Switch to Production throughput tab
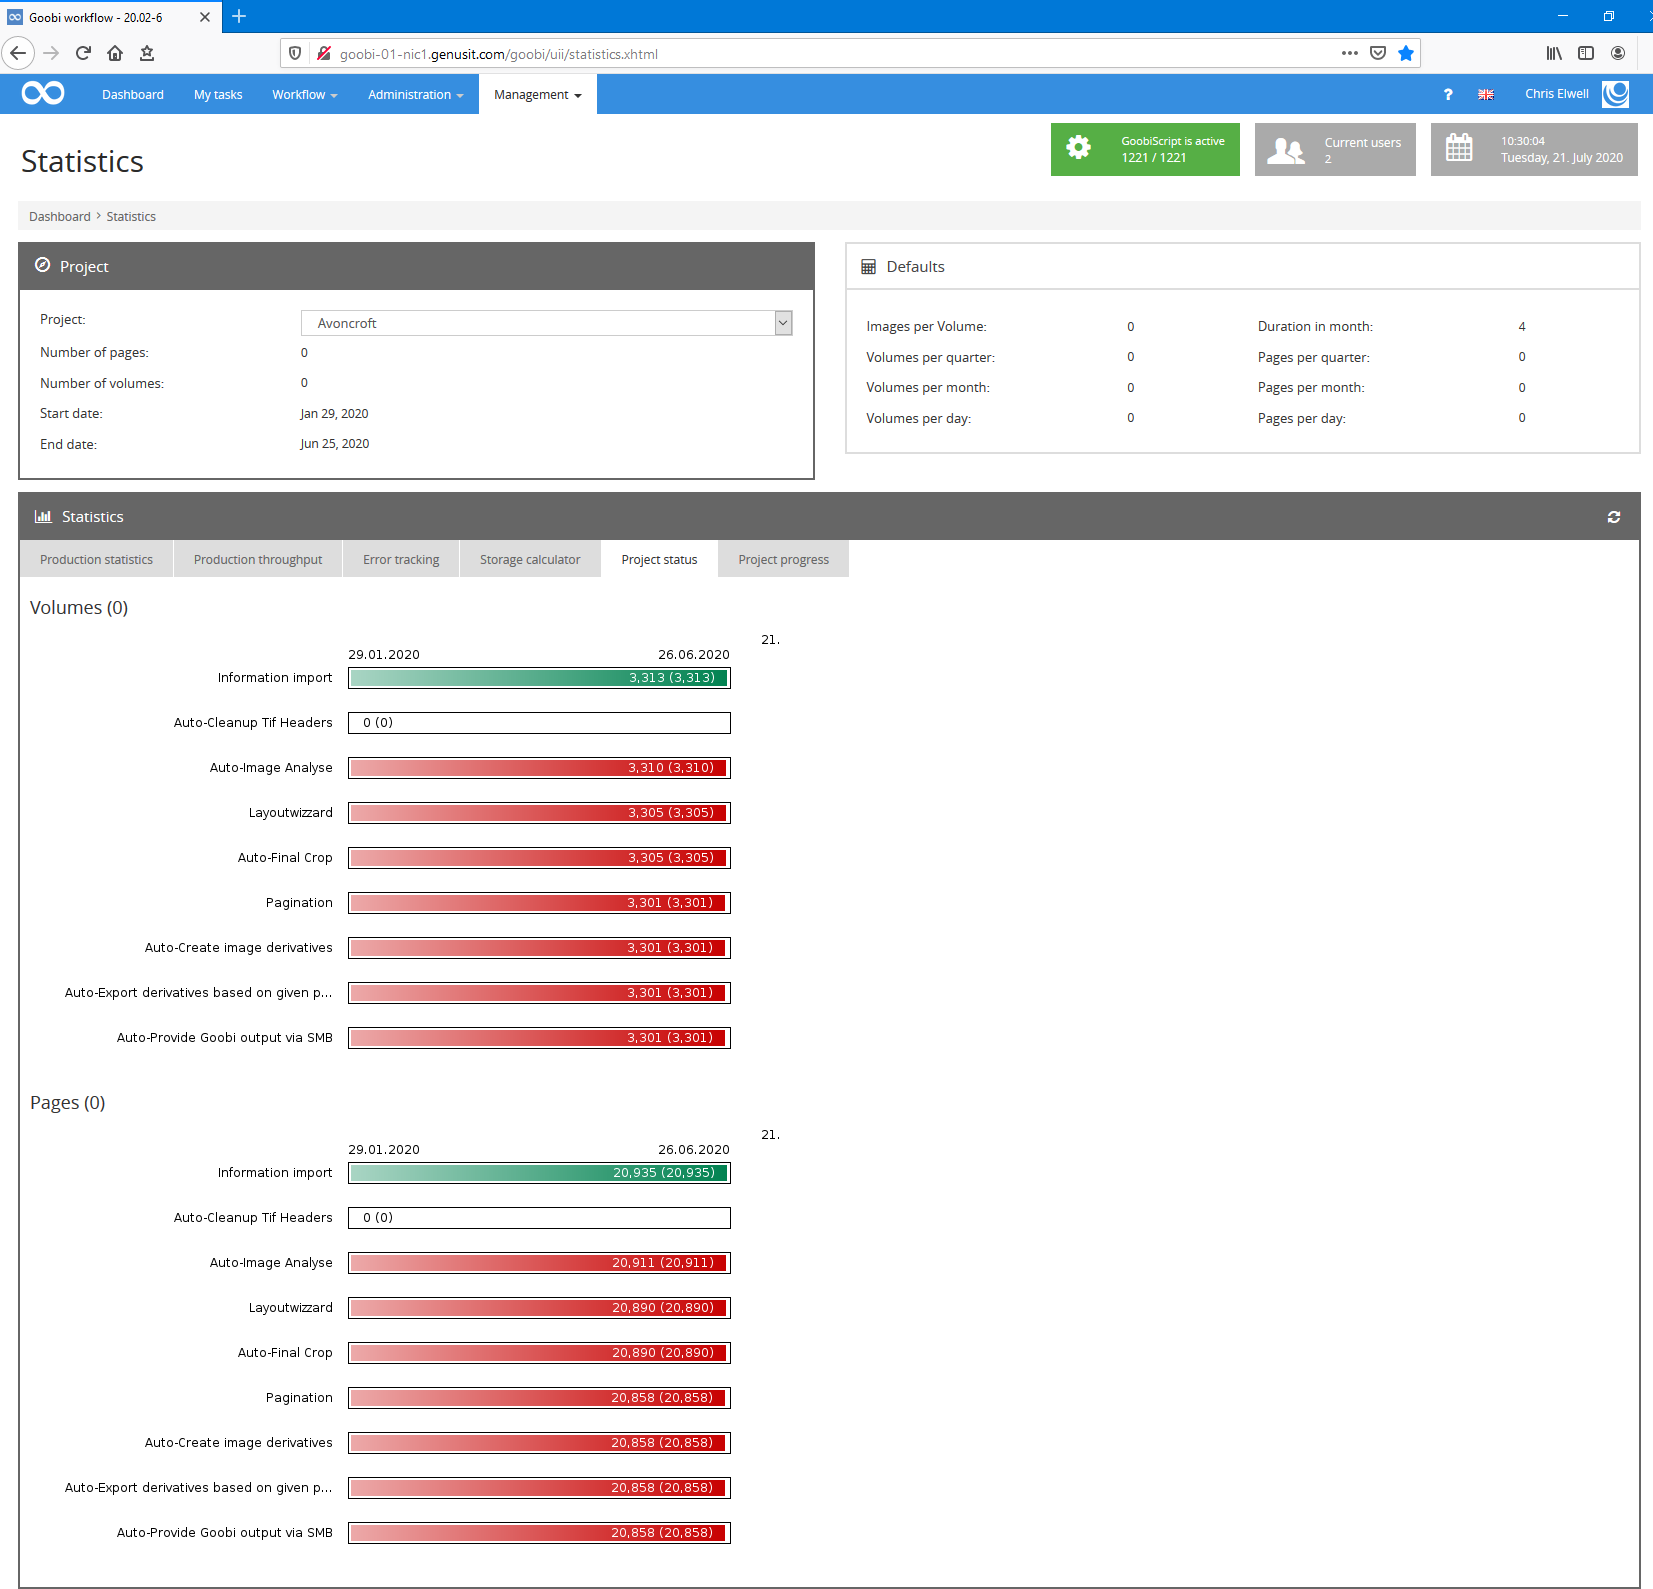The height and width of the screenshot is (1589, 1653). tap(258, 559)
